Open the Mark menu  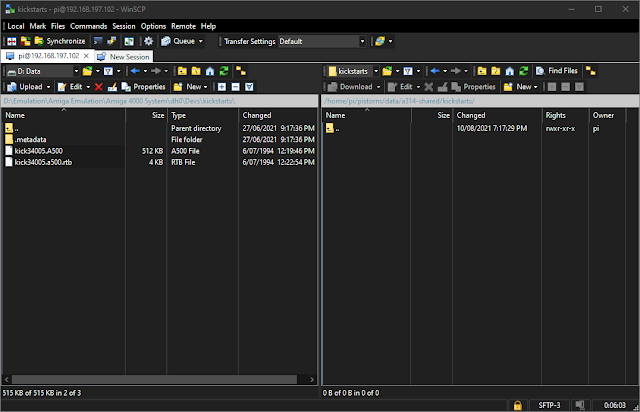[x=38, y=27]
